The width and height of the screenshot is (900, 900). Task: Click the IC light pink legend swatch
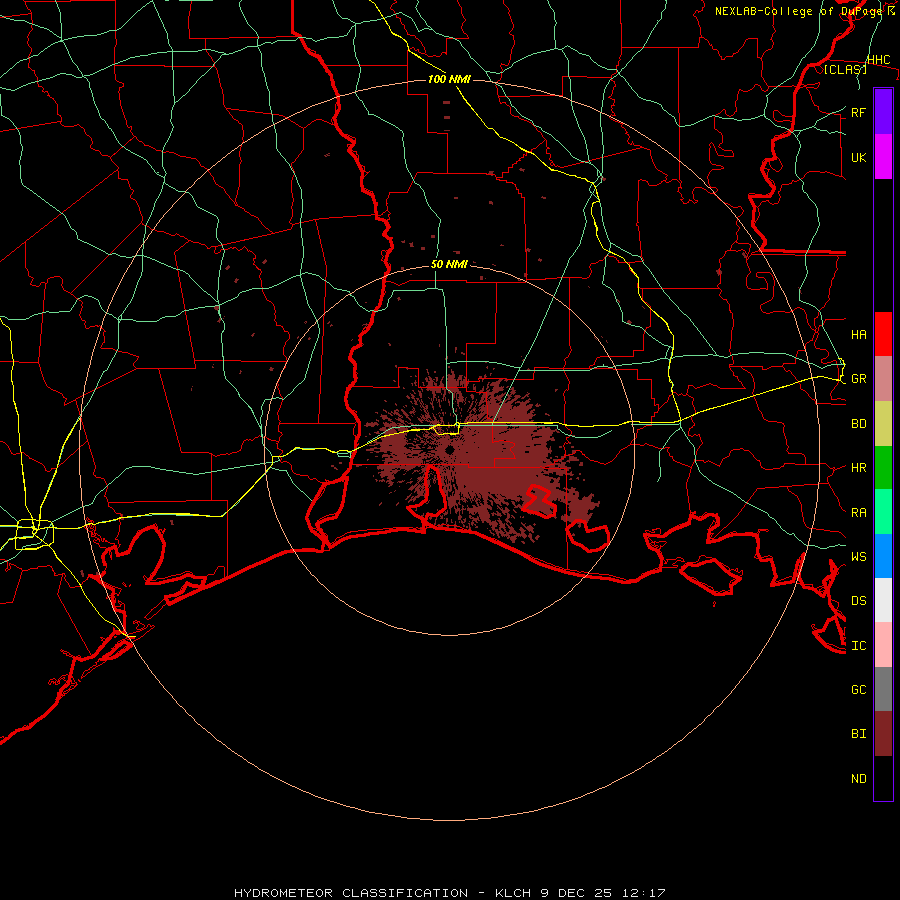[x=883, y=645]
